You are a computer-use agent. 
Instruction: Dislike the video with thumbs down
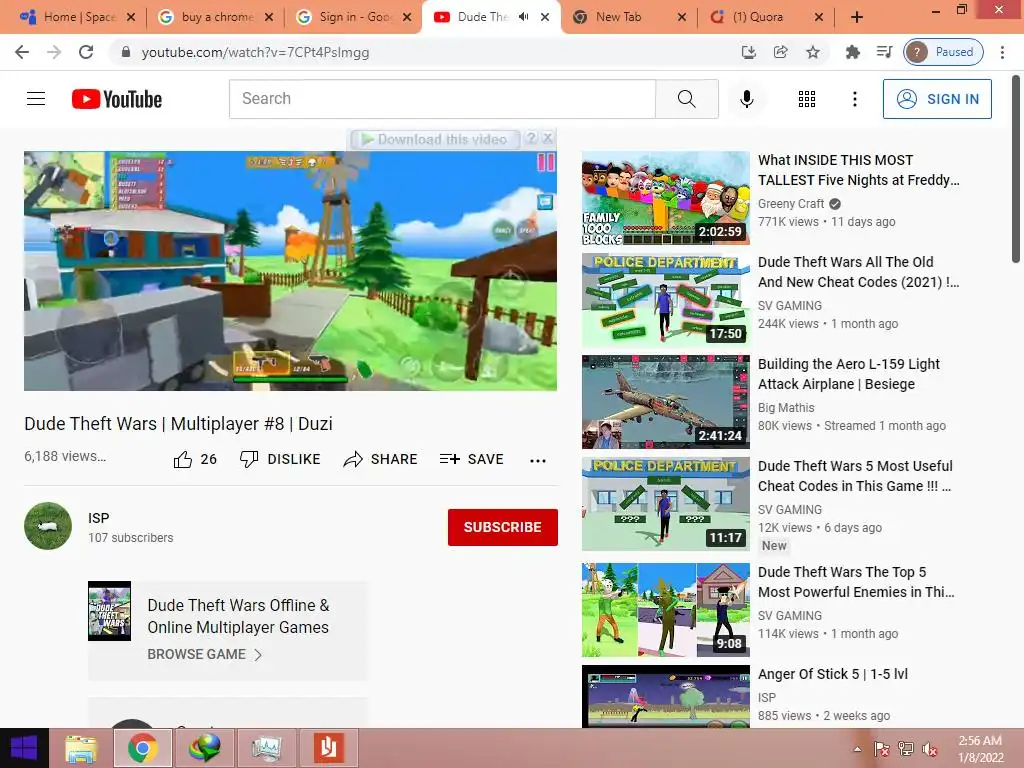280,459
